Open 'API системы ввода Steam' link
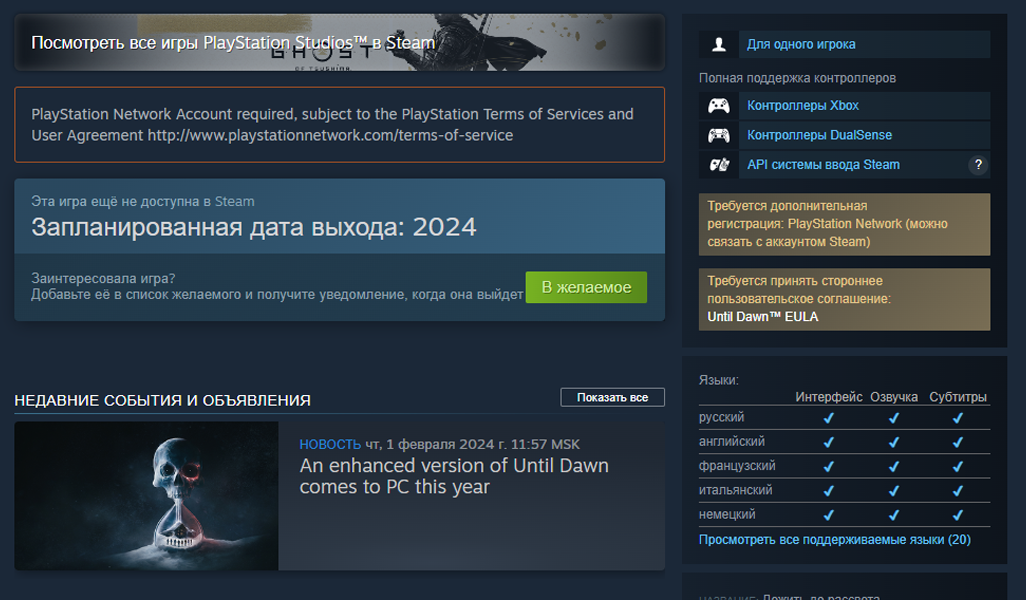The width and height of the screenshot is (1026, 600). (x=823, y=165)
